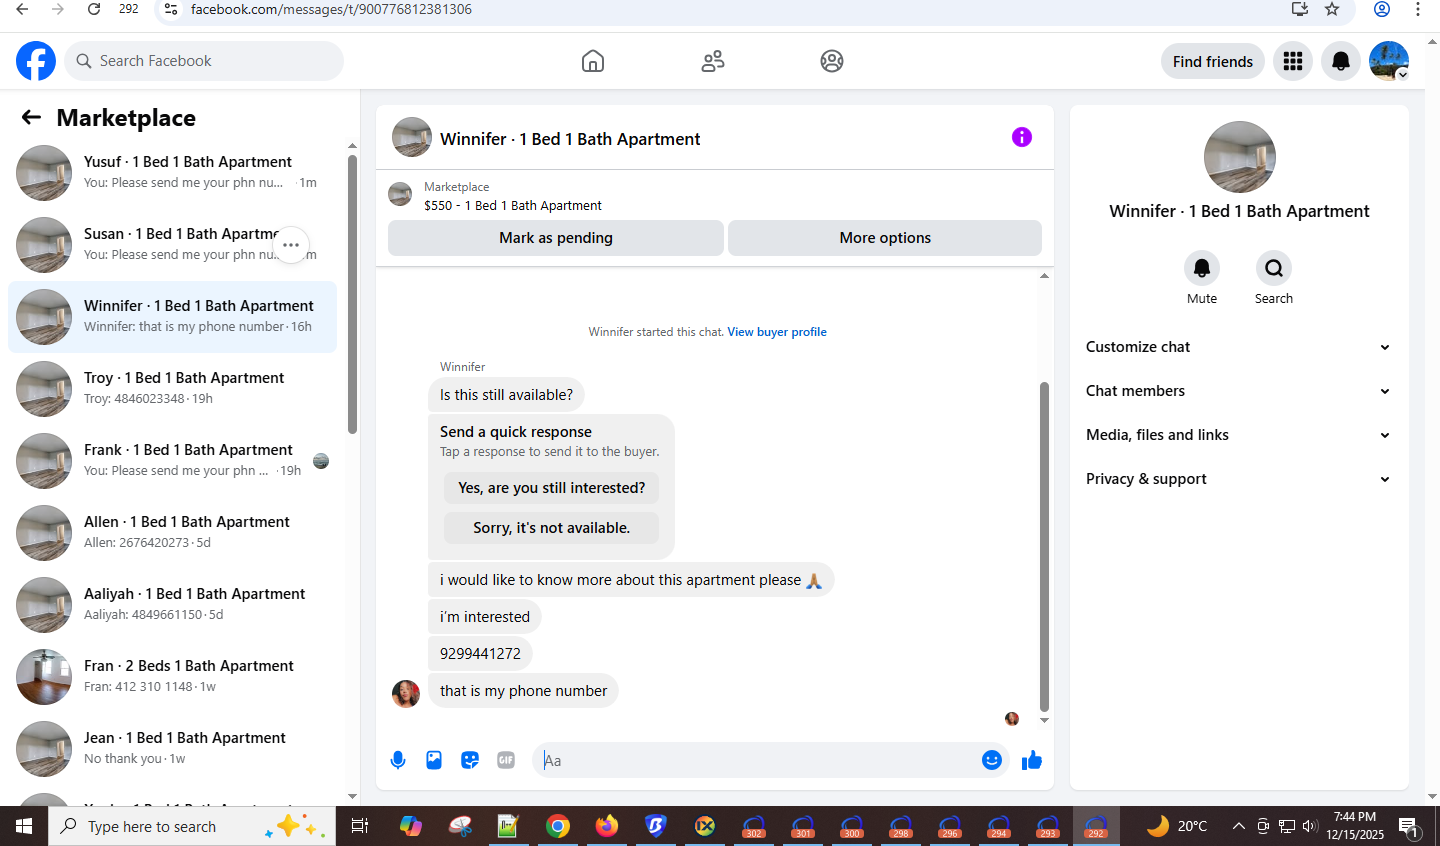Open Yusuf's conversation
The image size is (1440, 846).
[x=172, y=173]
